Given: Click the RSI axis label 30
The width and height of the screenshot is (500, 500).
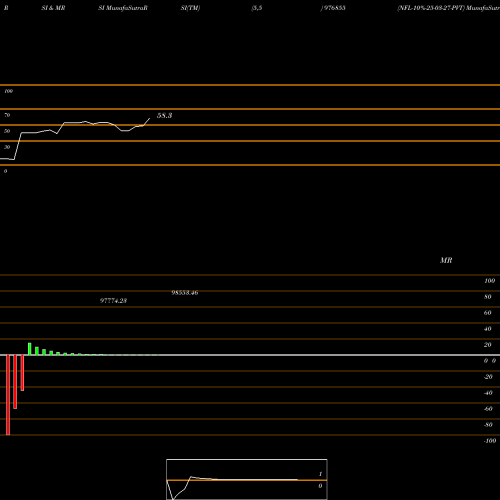Looking at the screenshot, I should tap(7, 147).
